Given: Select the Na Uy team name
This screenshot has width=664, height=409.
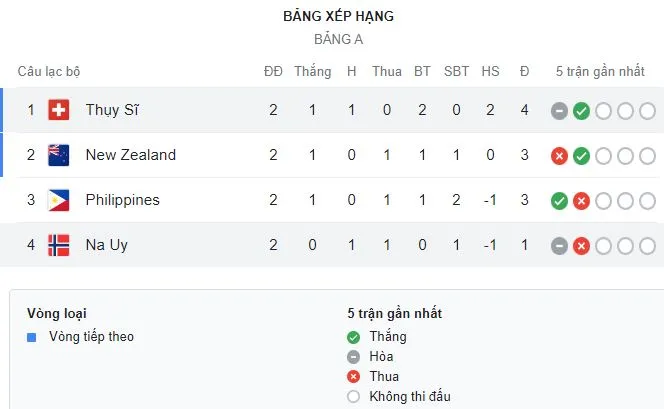Looking at the screenshot, I should click(107, 245).
